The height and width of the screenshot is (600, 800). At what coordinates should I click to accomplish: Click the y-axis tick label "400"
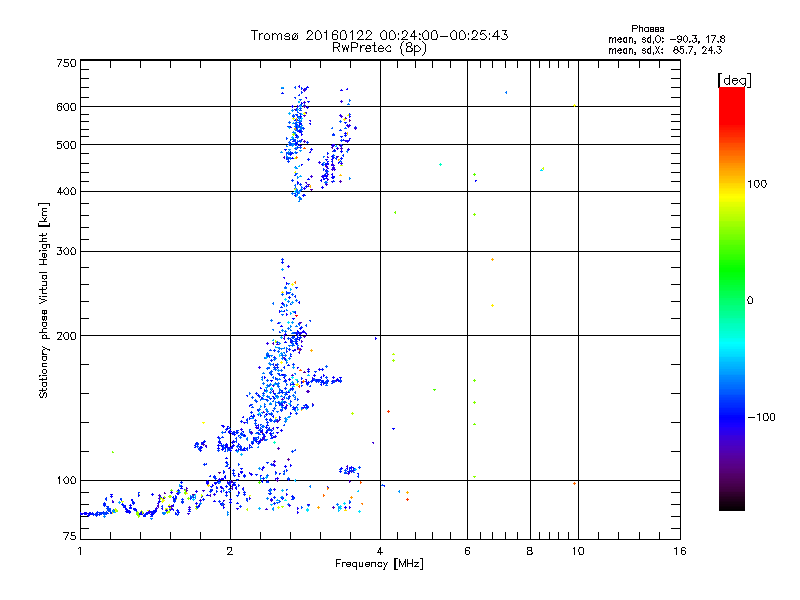click(x=66, y=192)
